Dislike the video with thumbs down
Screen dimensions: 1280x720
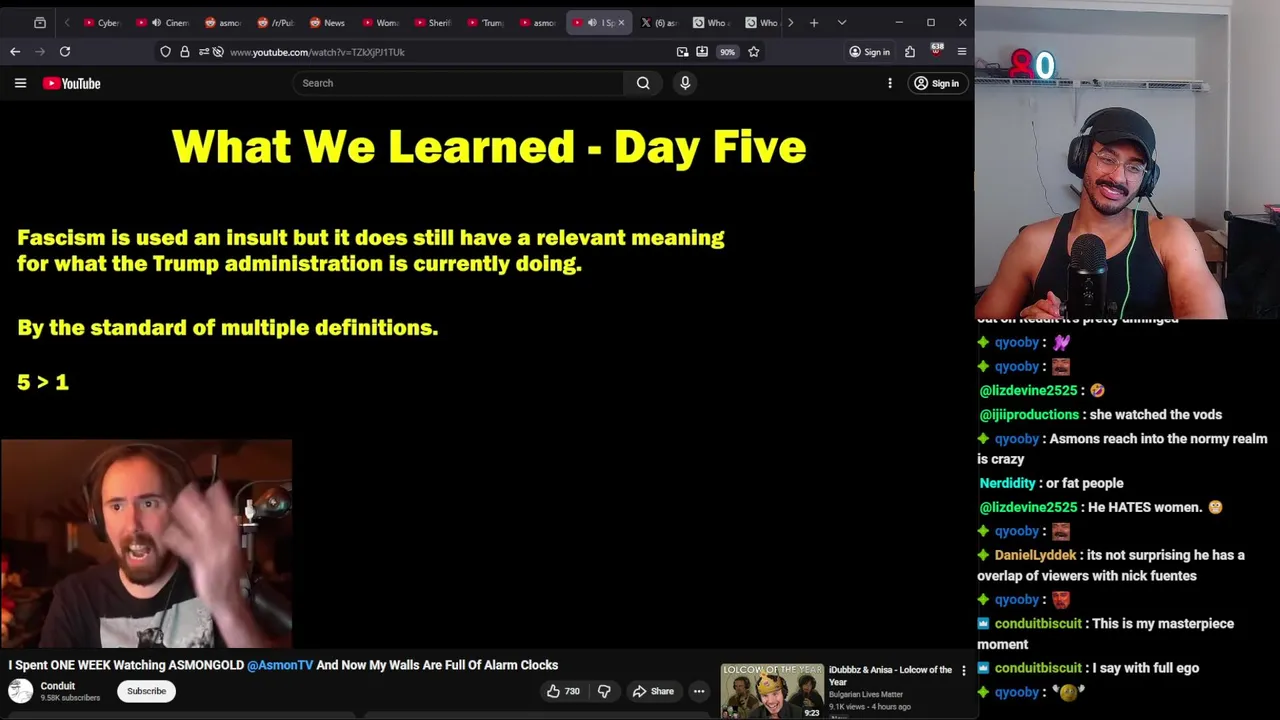tap(604, 691)
